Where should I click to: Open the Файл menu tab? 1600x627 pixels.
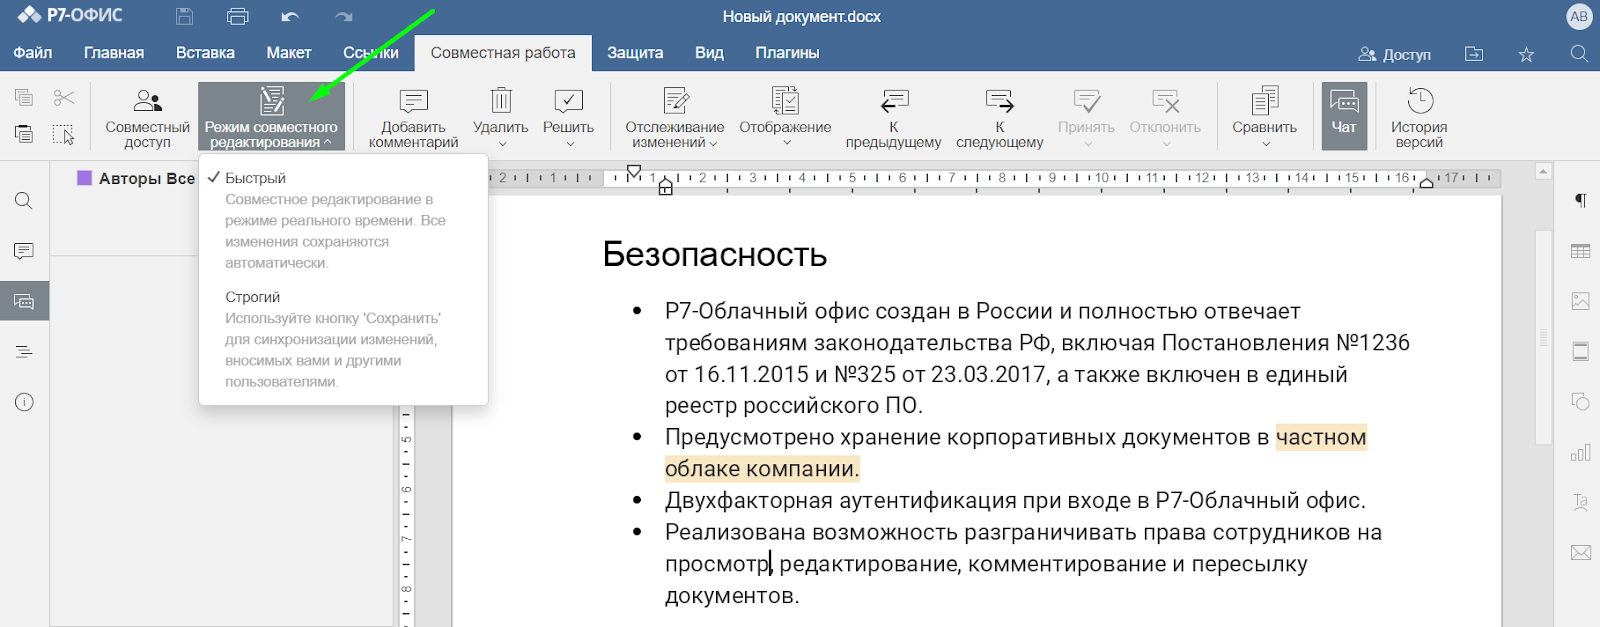pyautogui.click(x=33, y=53)
